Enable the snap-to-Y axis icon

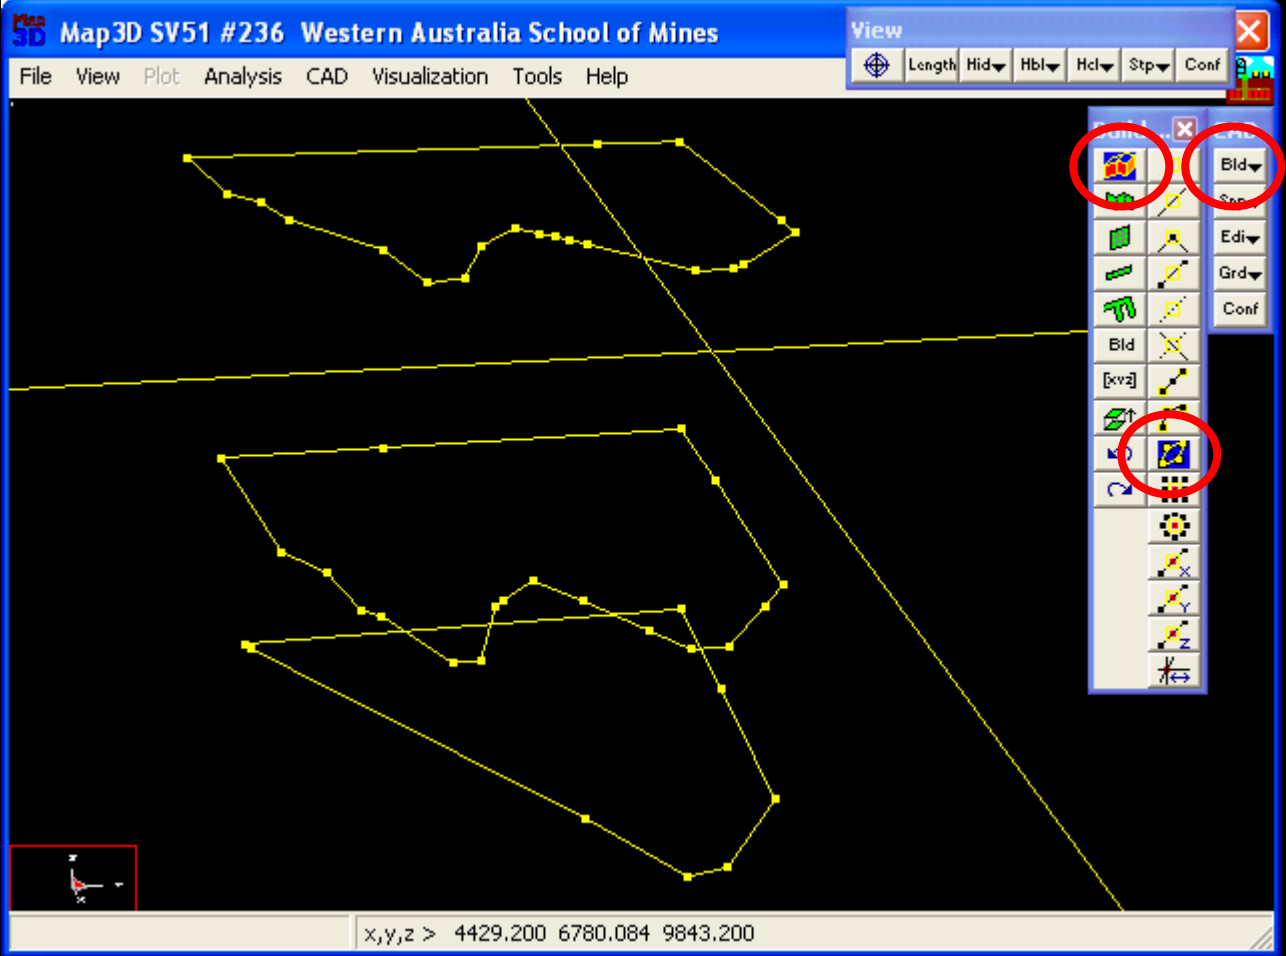pyautogui.click(x=1173, y=598)
